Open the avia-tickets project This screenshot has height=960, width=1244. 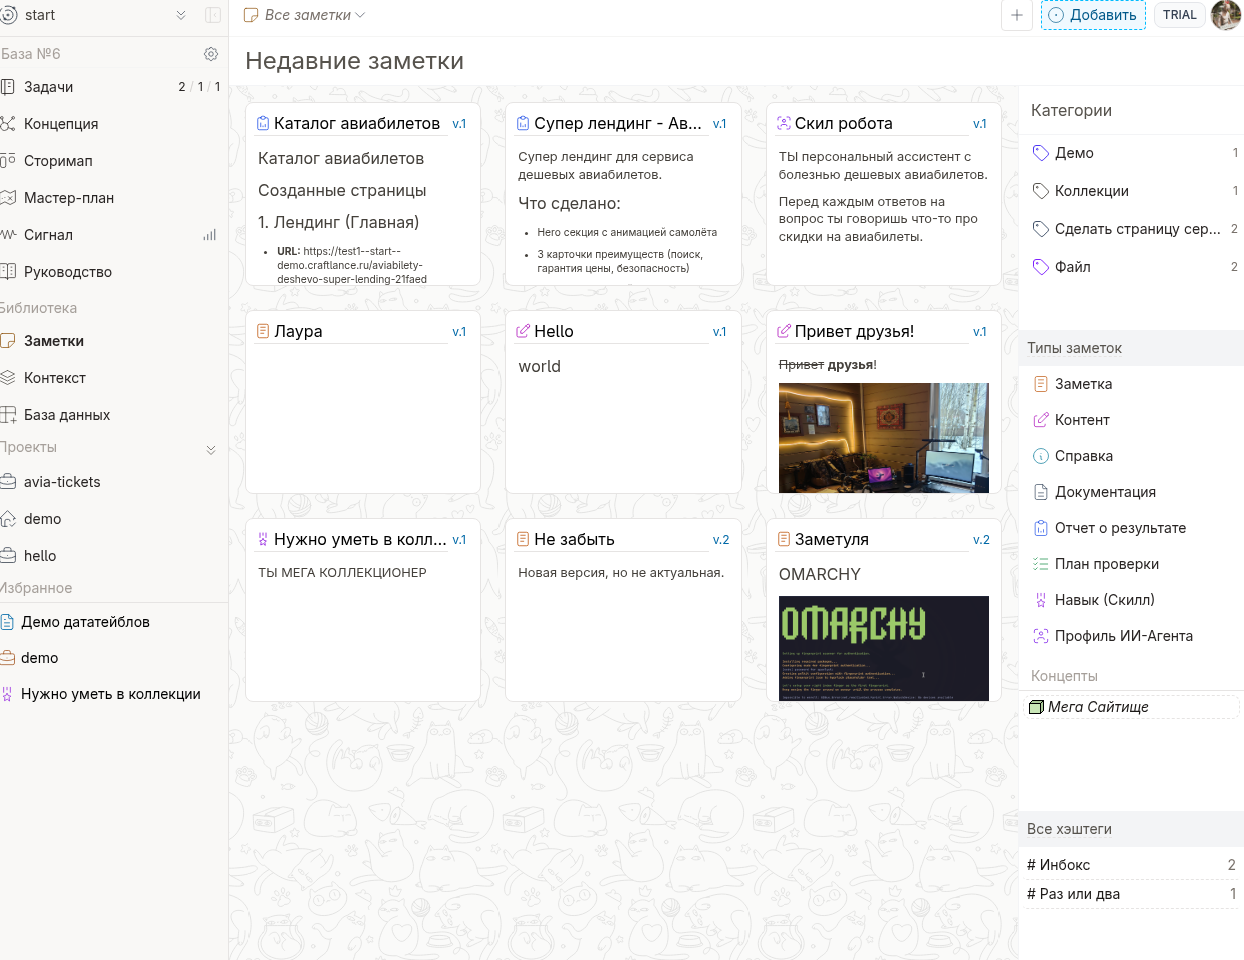tap(62, 482)
